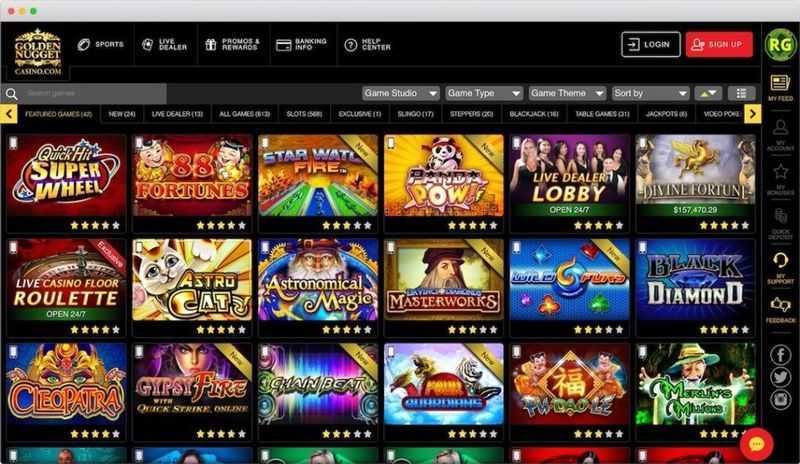Select the Slots (588) category tab

[x=304, y=114]
